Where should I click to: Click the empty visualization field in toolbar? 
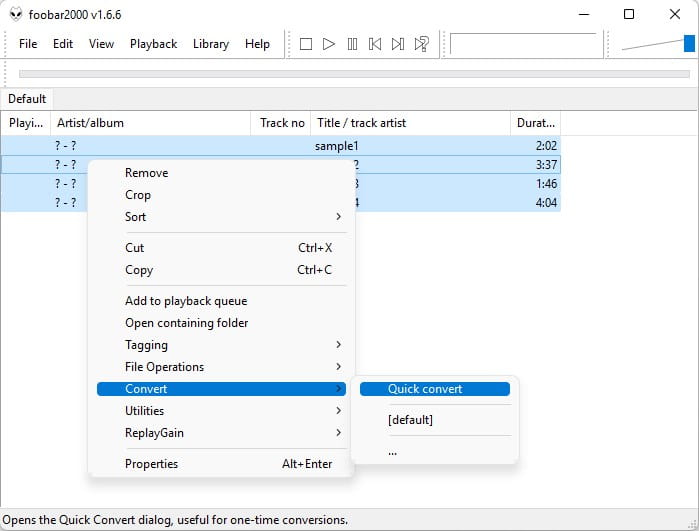pos(523,44)
